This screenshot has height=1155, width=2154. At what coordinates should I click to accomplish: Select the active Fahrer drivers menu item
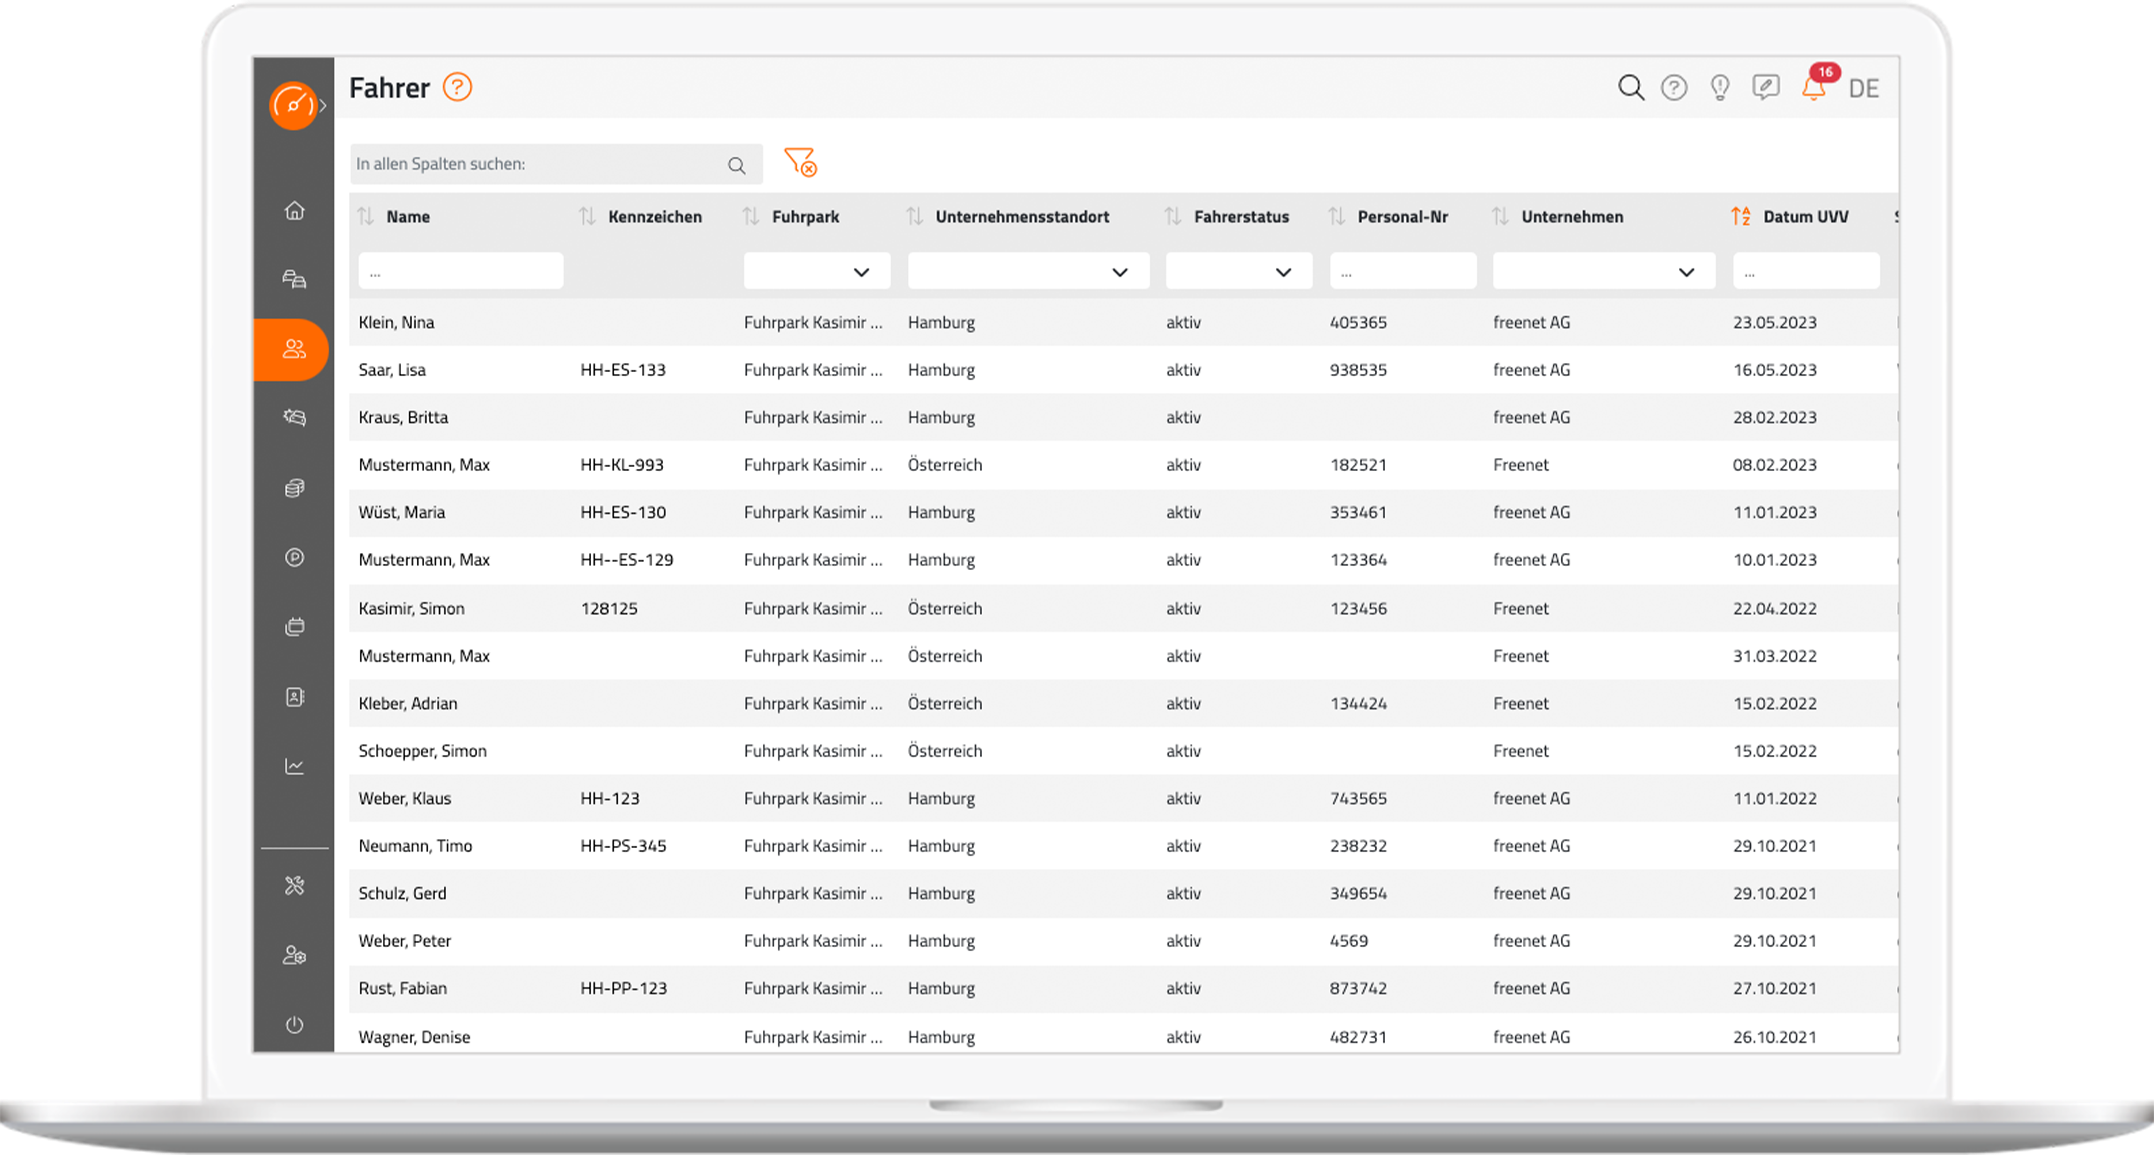coord(293,349)
